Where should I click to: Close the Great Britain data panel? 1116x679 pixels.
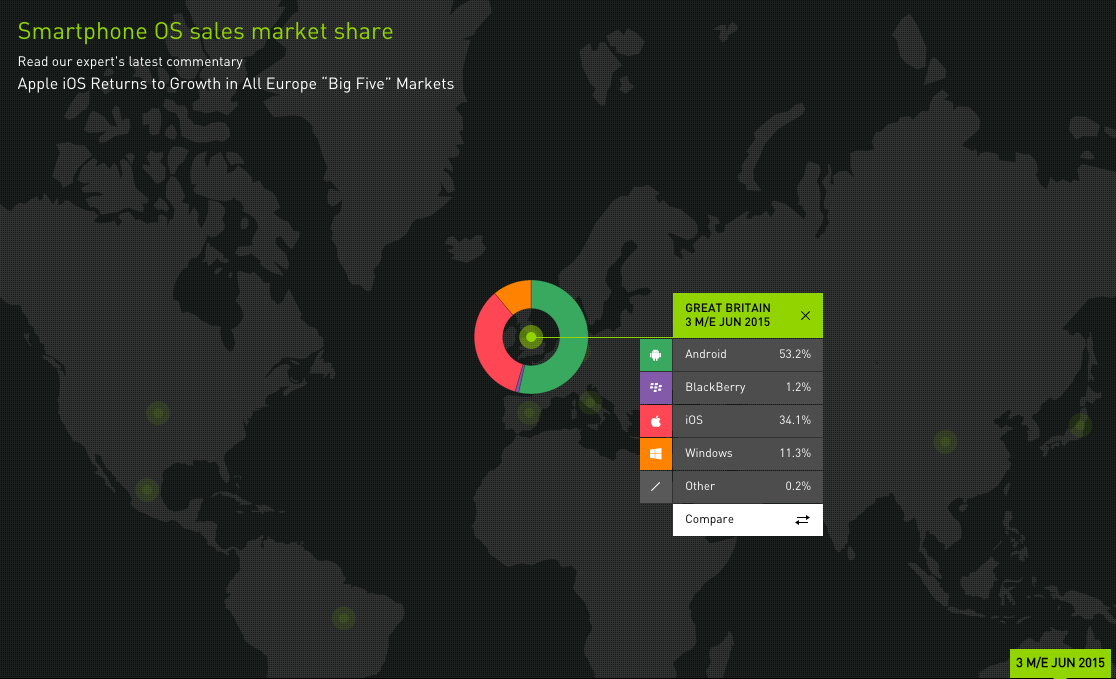[x=805, y=316]
